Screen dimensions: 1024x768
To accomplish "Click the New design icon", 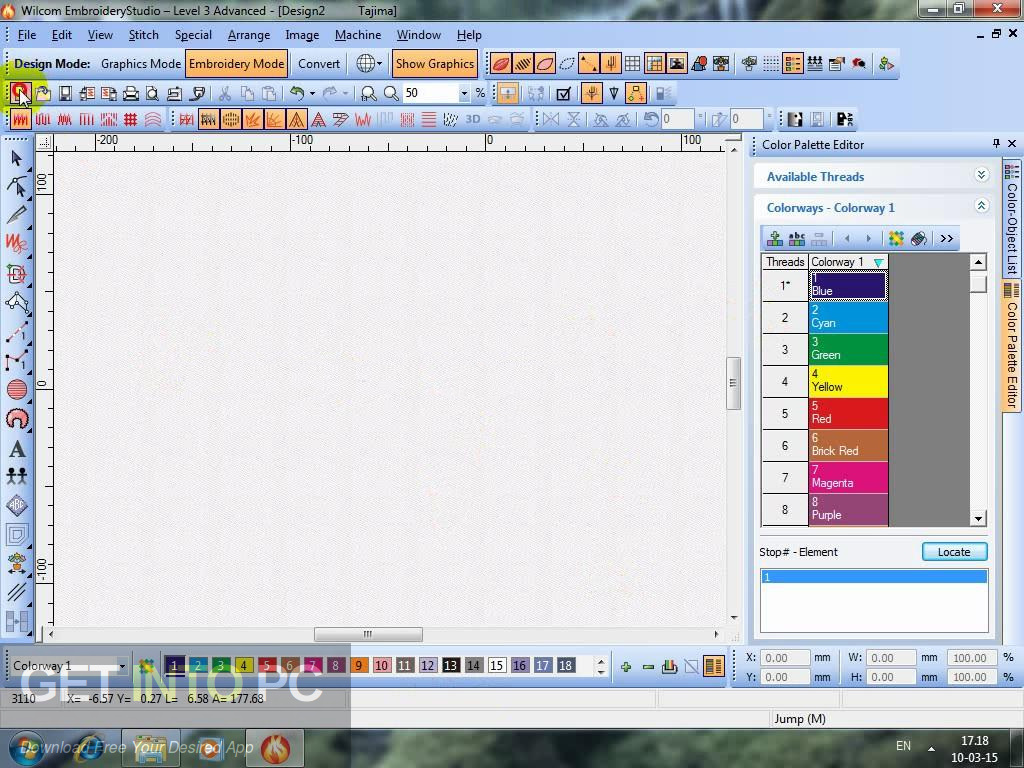I will pos(20,93).
